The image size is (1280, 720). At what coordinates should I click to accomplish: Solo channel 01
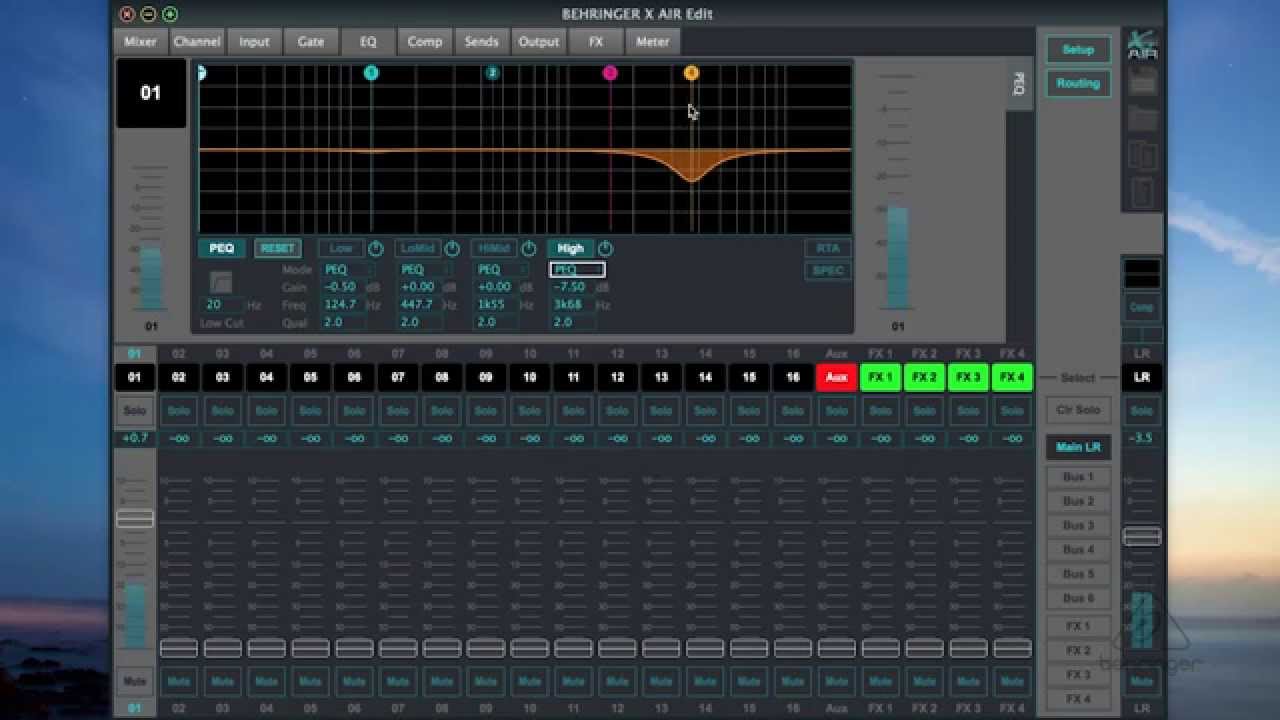(x=134, y=410)
